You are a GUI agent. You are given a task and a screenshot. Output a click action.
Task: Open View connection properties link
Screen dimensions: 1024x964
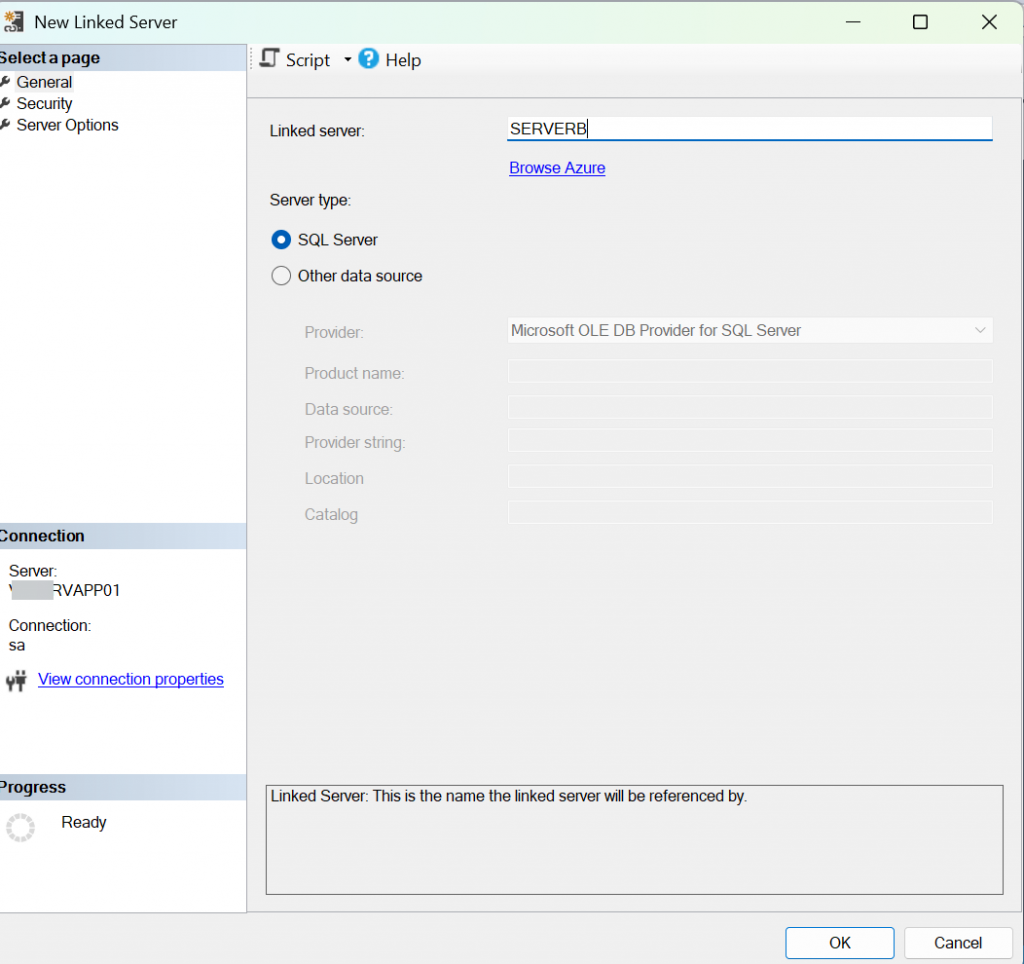click(x=130, y=679)
